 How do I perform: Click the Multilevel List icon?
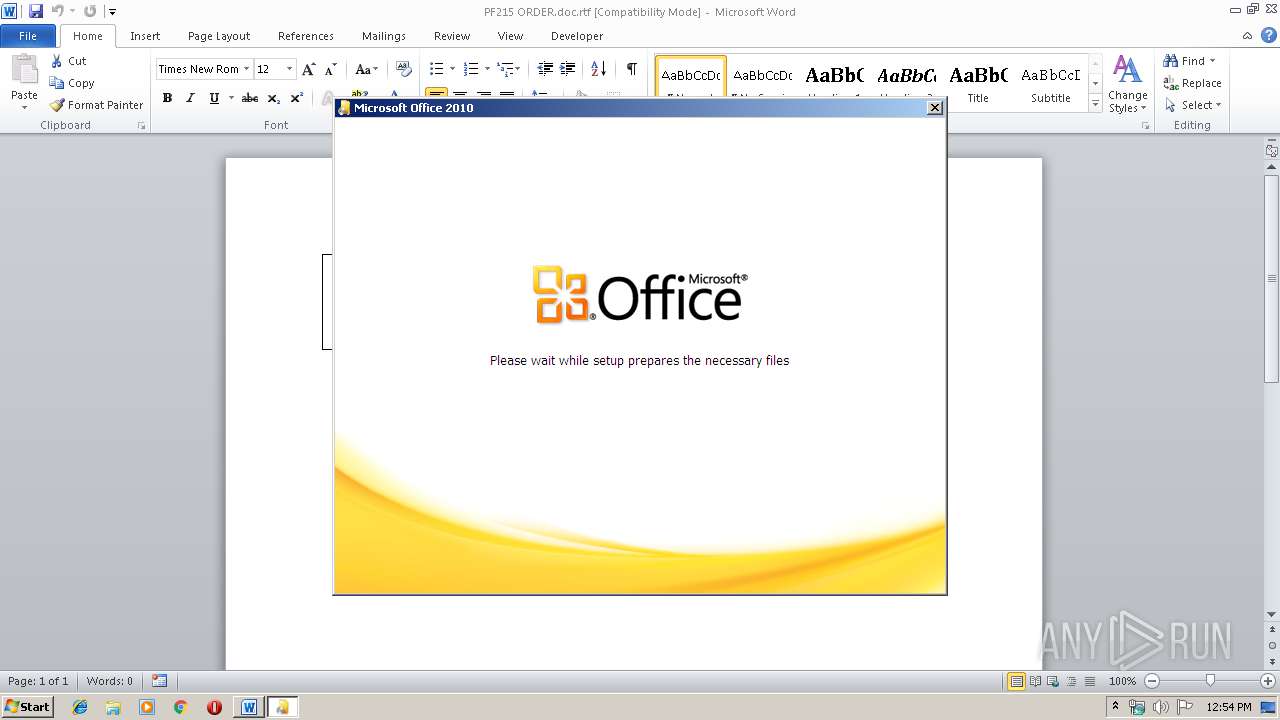coord(507,69)
